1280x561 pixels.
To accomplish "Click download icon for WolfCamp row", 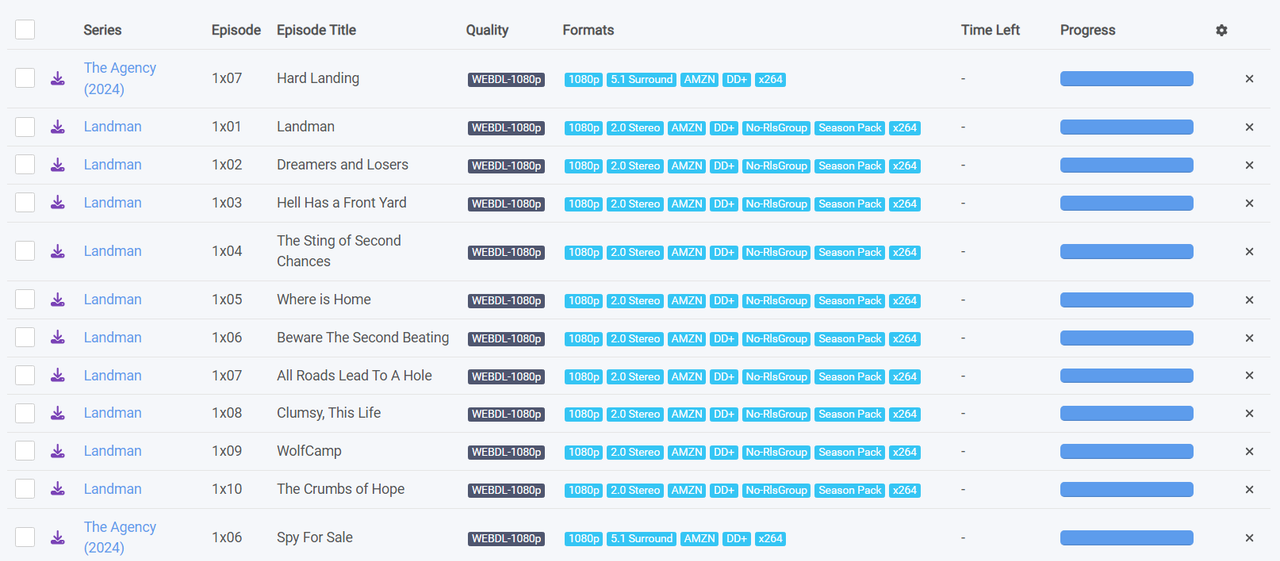I will (58, 451).
